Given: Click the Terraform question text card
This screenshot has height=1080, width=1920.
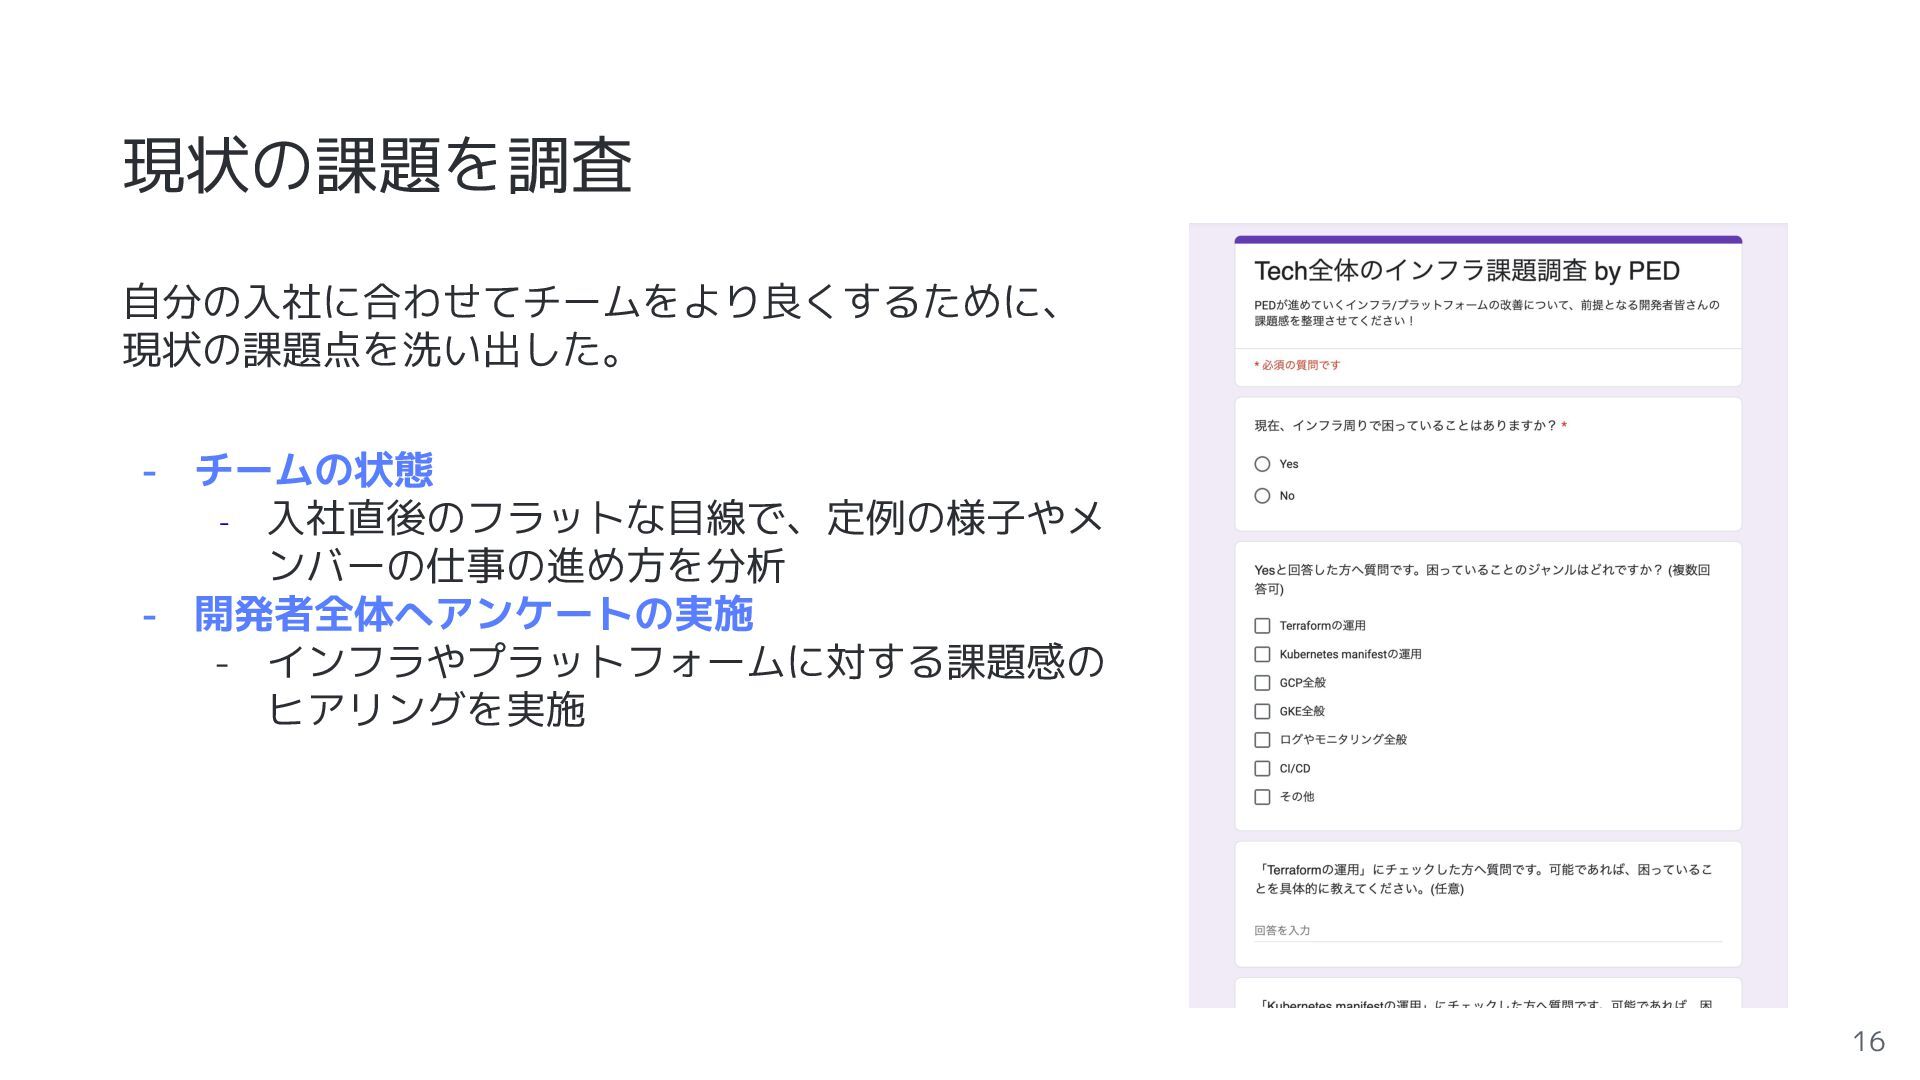Looking at the screenshot, I should [1483, 879].
